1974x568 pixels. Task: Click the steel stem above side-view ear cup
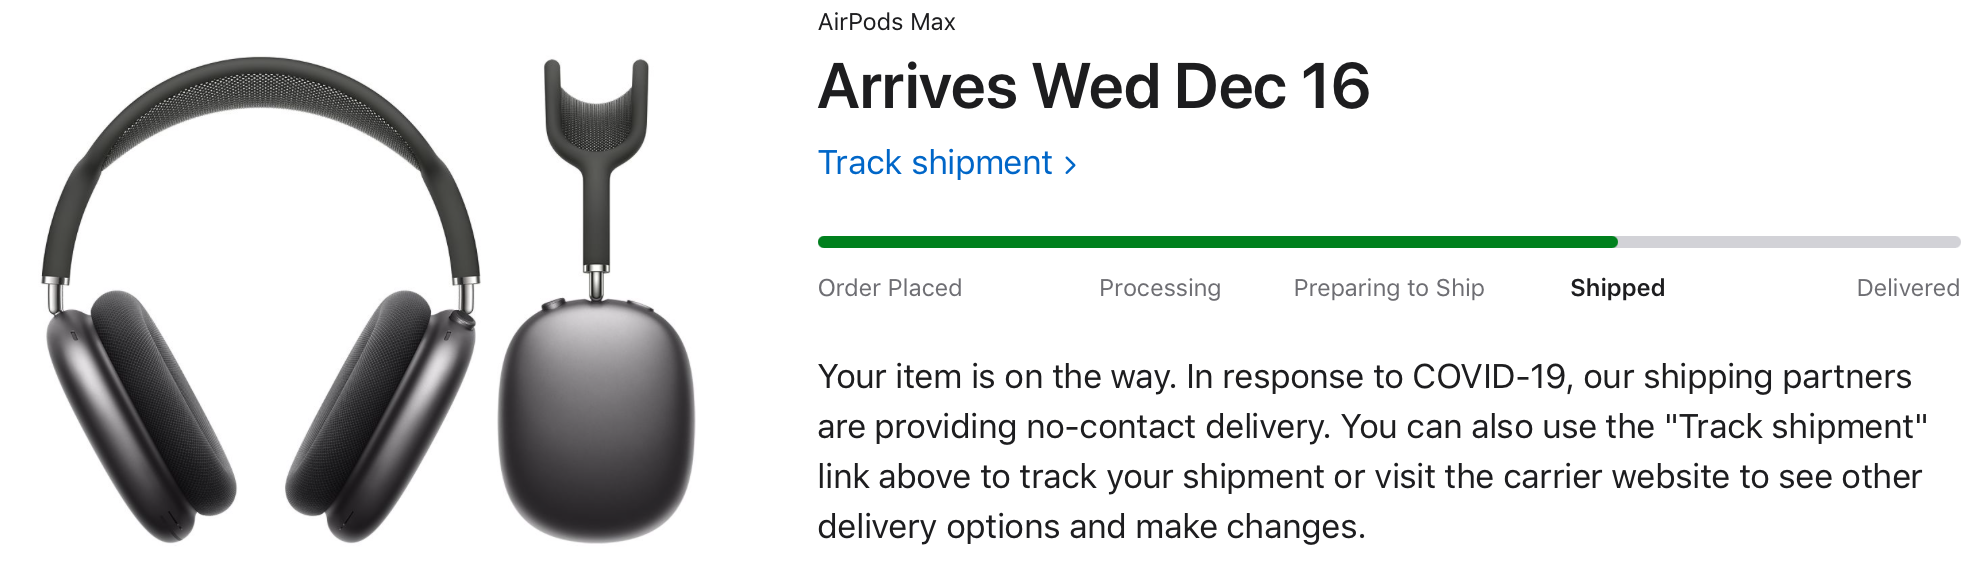click(596, 280)
